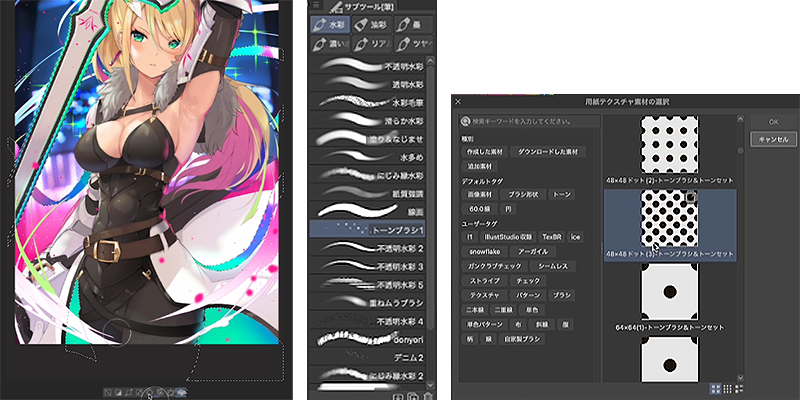Toggle the snowflake user tag
The image size is (800, 400).
click(x=484, y=252)
